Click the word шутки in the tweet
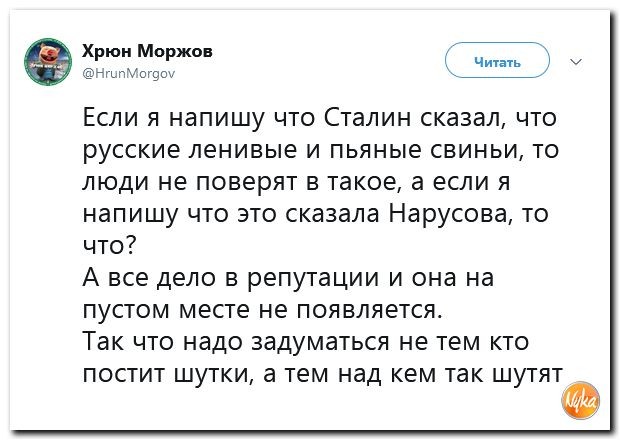Image resolution: width=621 pixels, height=441 pixels. (214, 374)
